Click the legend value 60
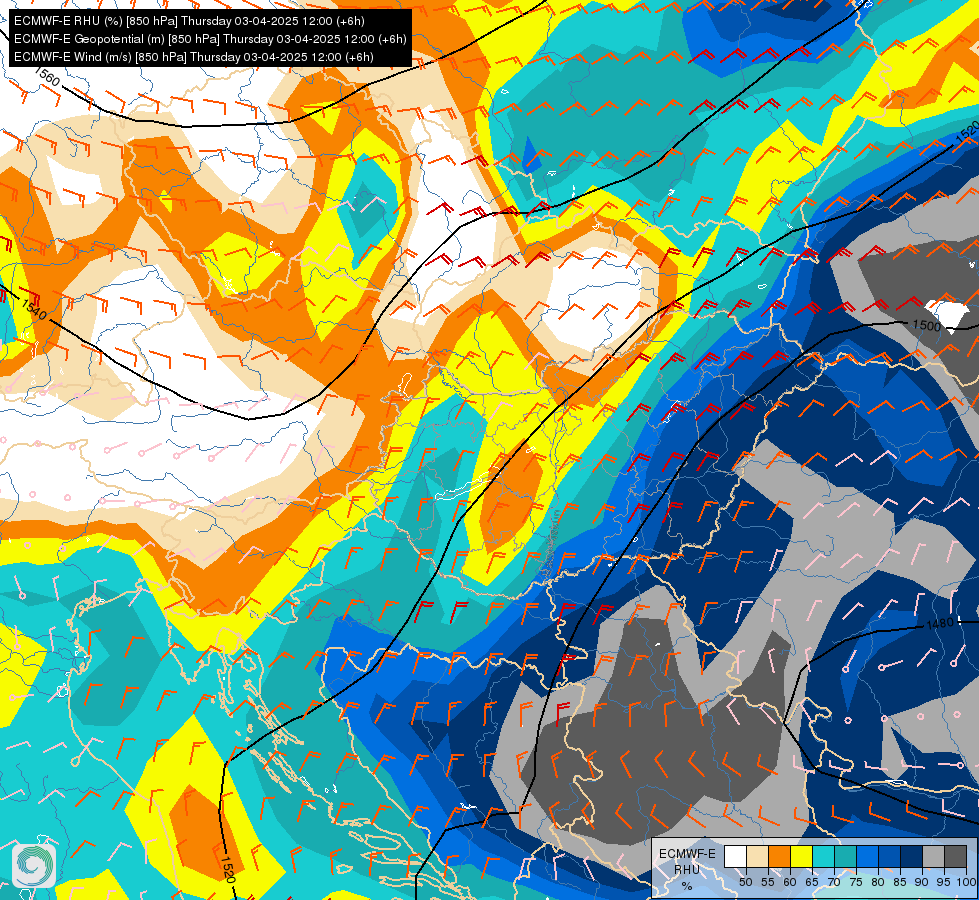The height and width of the screenshot is (900, 979). [x=790, y=883]
